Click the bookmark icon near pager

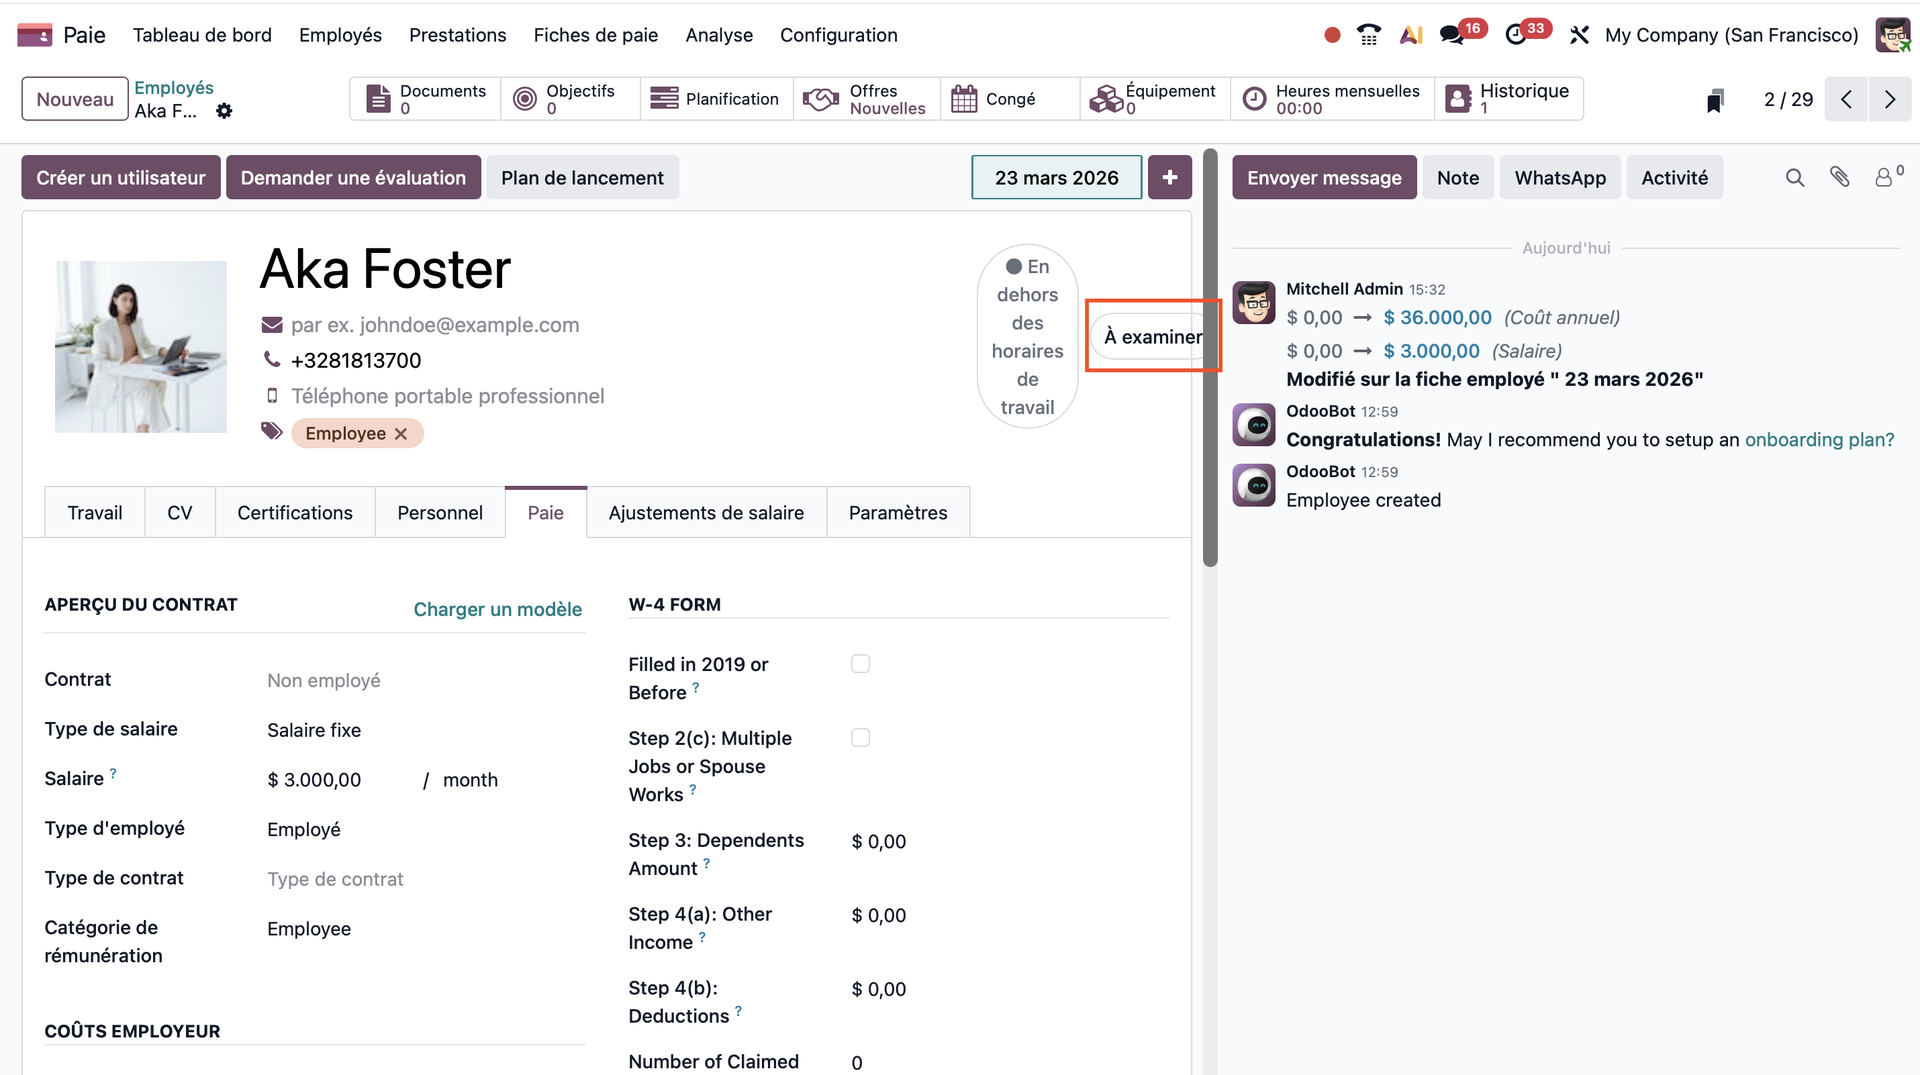[1715, 100]
